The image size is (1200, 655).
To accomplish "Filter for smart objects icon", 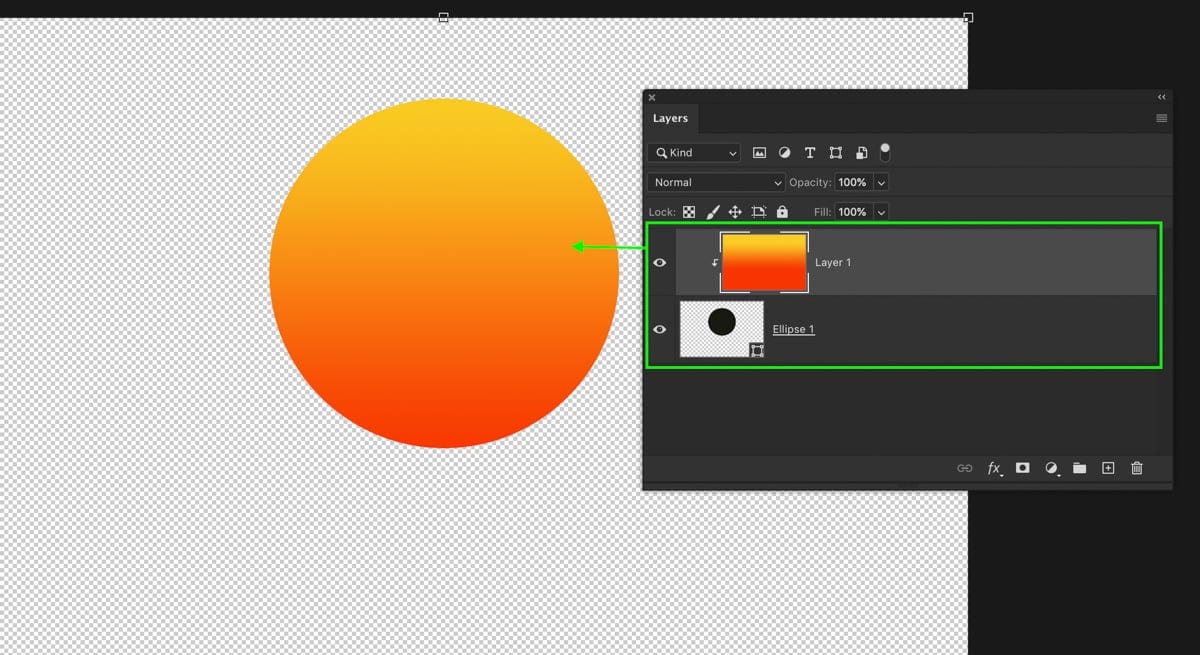I will coord(861,153).
